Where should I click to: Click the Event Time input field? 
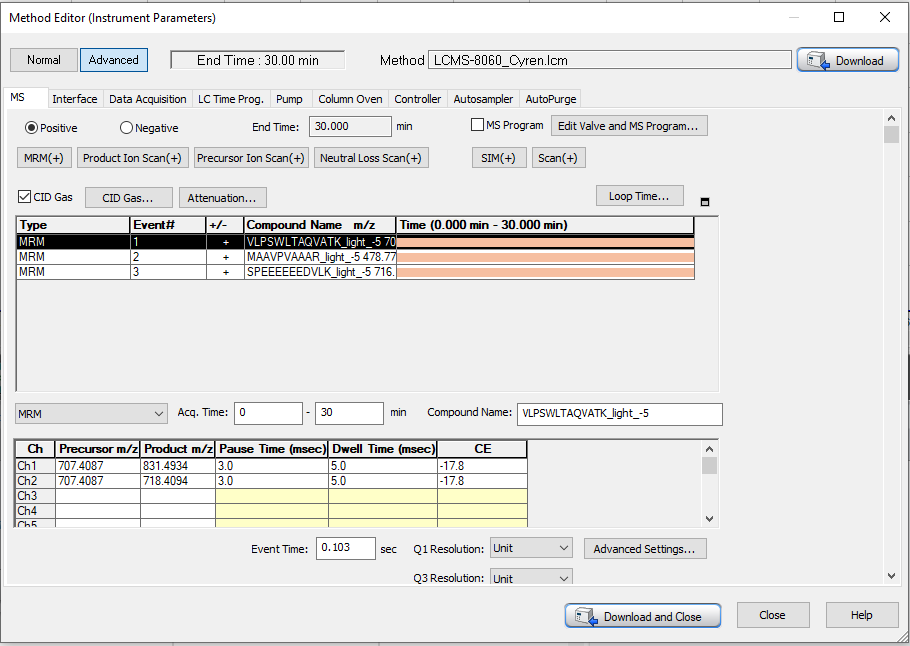345,549
